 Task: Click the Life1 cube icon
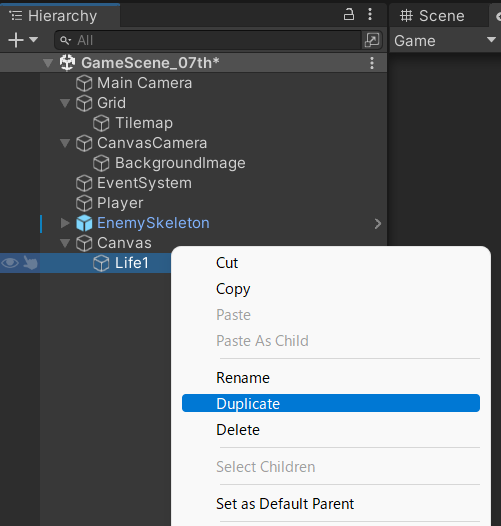click(x=101, y=263)
